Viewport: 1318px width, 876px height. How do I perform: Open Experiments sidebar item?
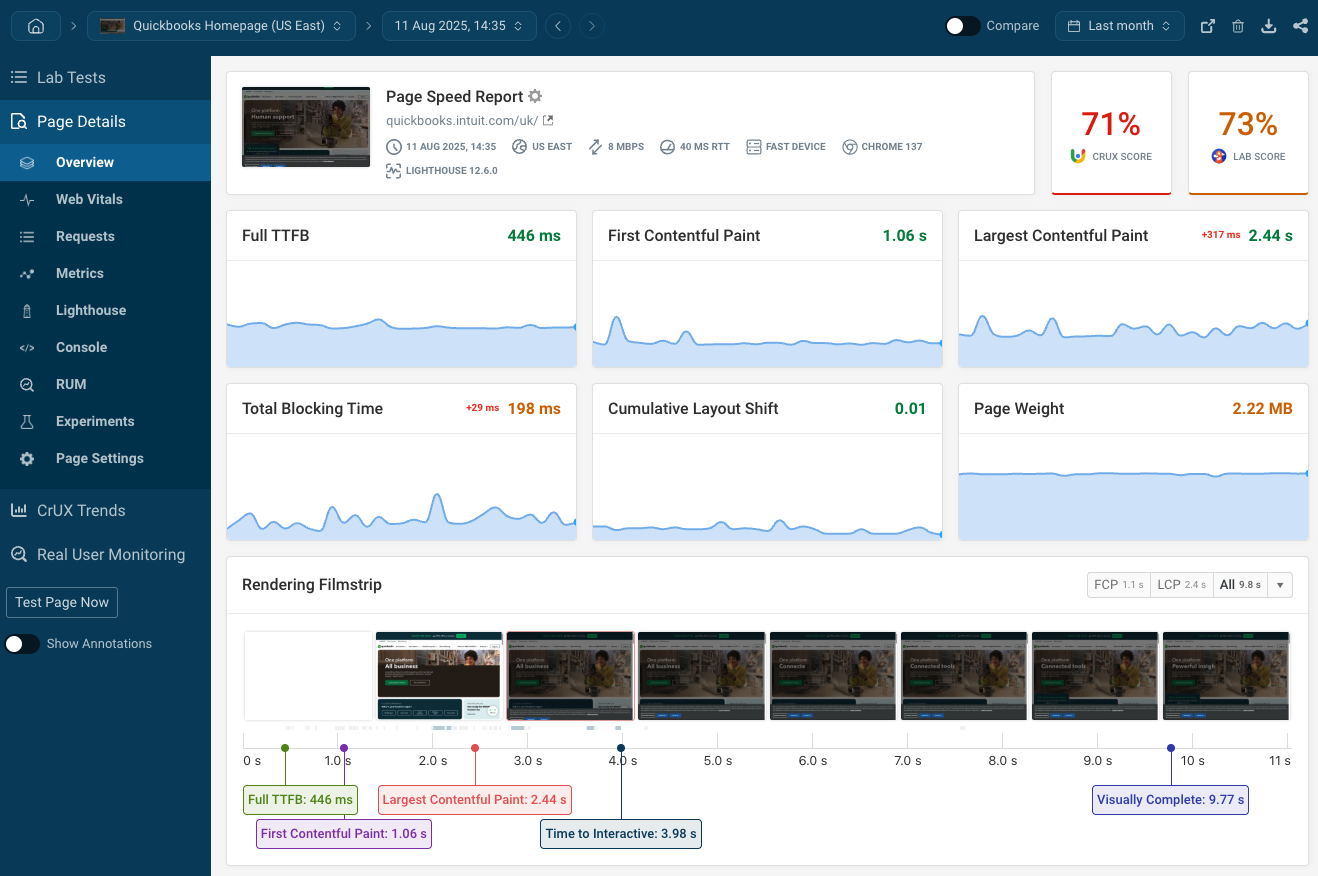[x=105, y=421]
